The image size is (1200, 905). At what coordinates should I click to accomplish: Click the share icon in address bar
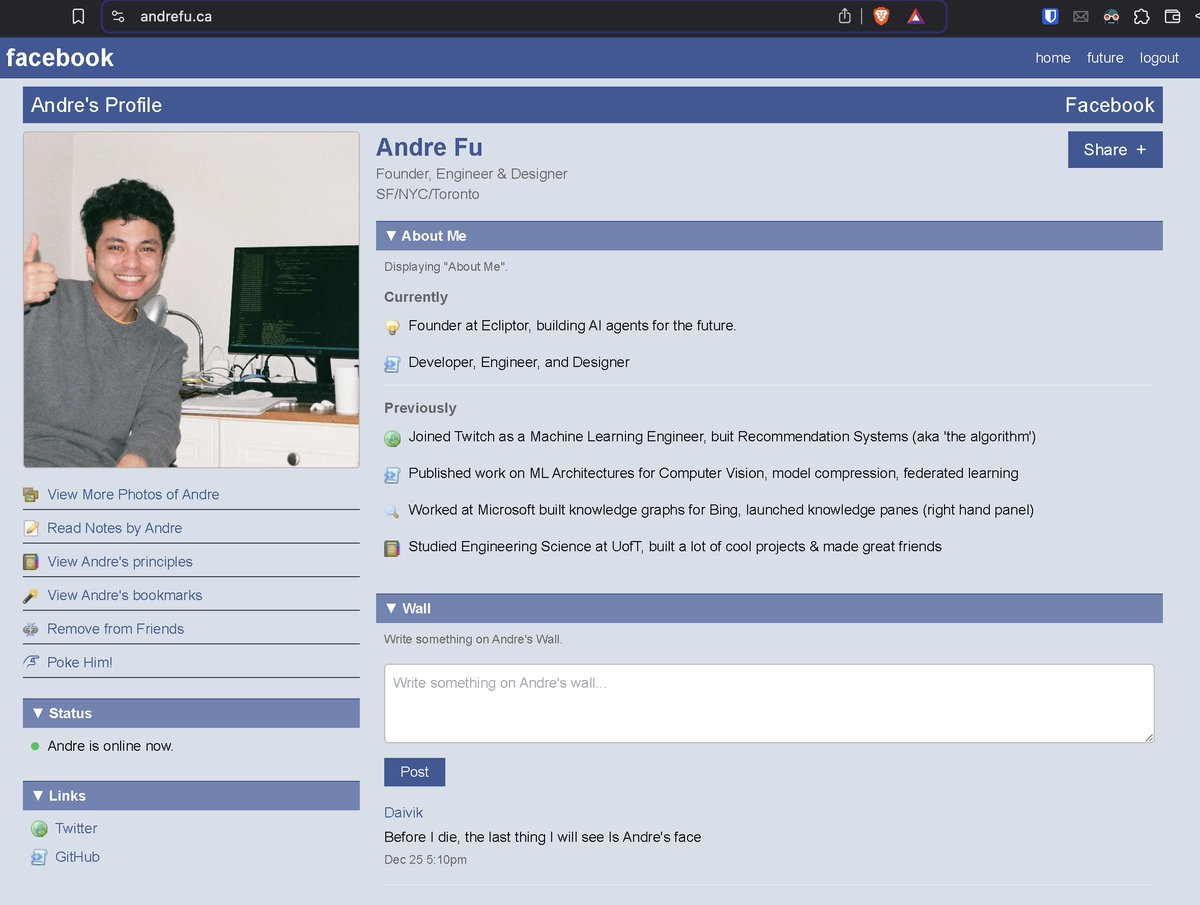[845, 16]
